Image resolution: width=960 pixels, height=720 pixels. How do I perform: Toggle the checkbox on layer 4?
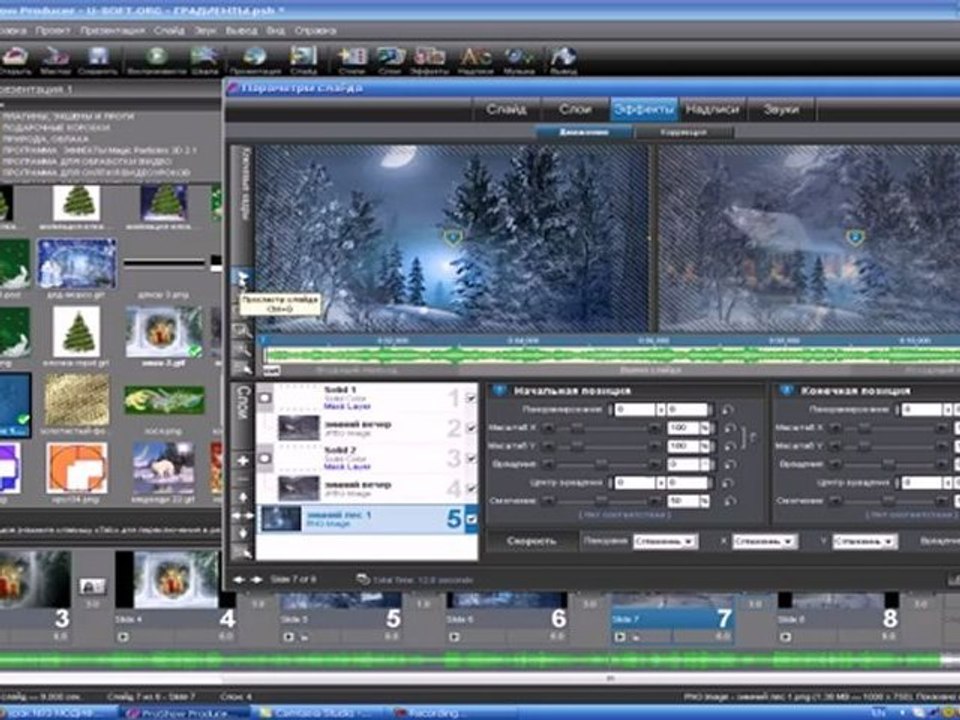pyautogui.click(x=471, y=488)
